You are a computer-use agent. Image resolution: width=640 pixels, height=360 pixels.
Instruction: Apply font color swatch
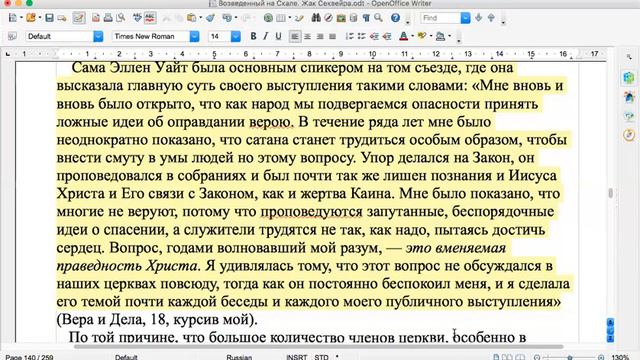[403, 36]
